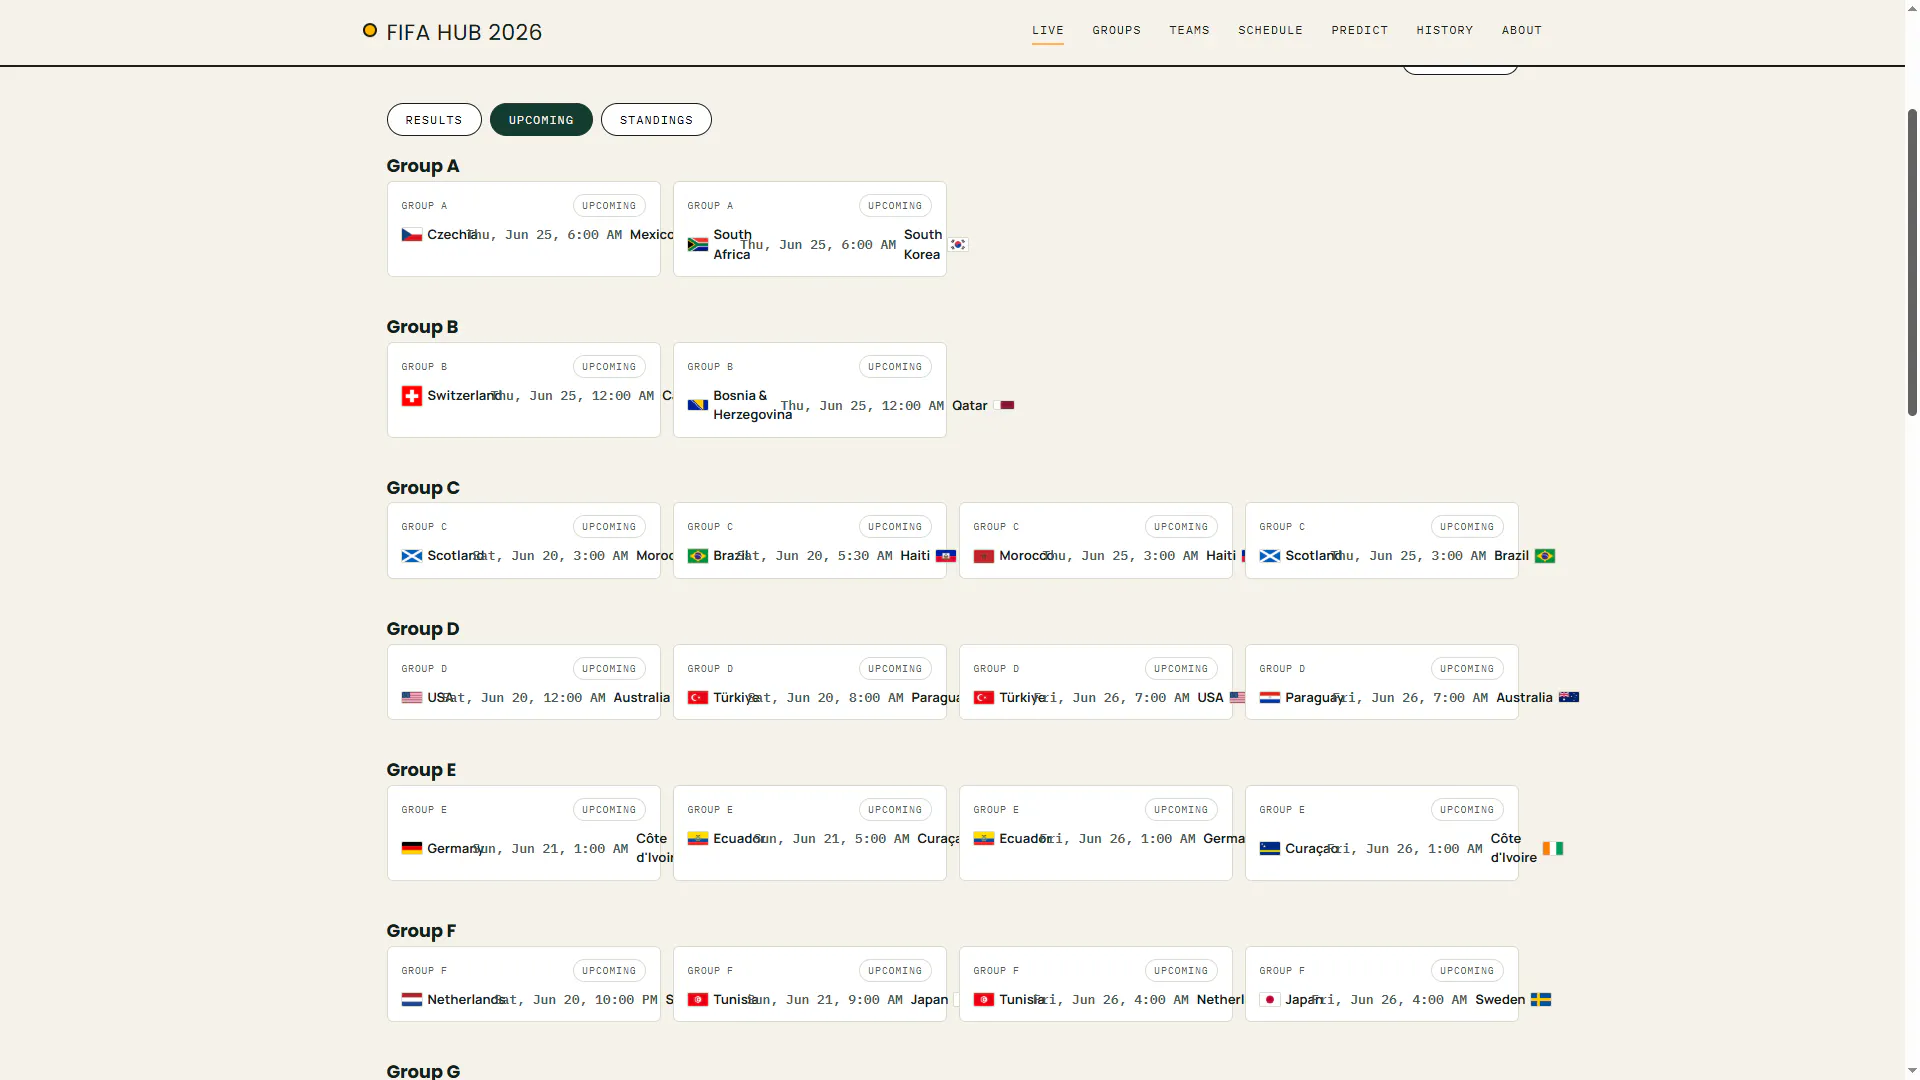
Task: Click Türkiye flag in the Türkiye–USA card
Action: [983, 698]
